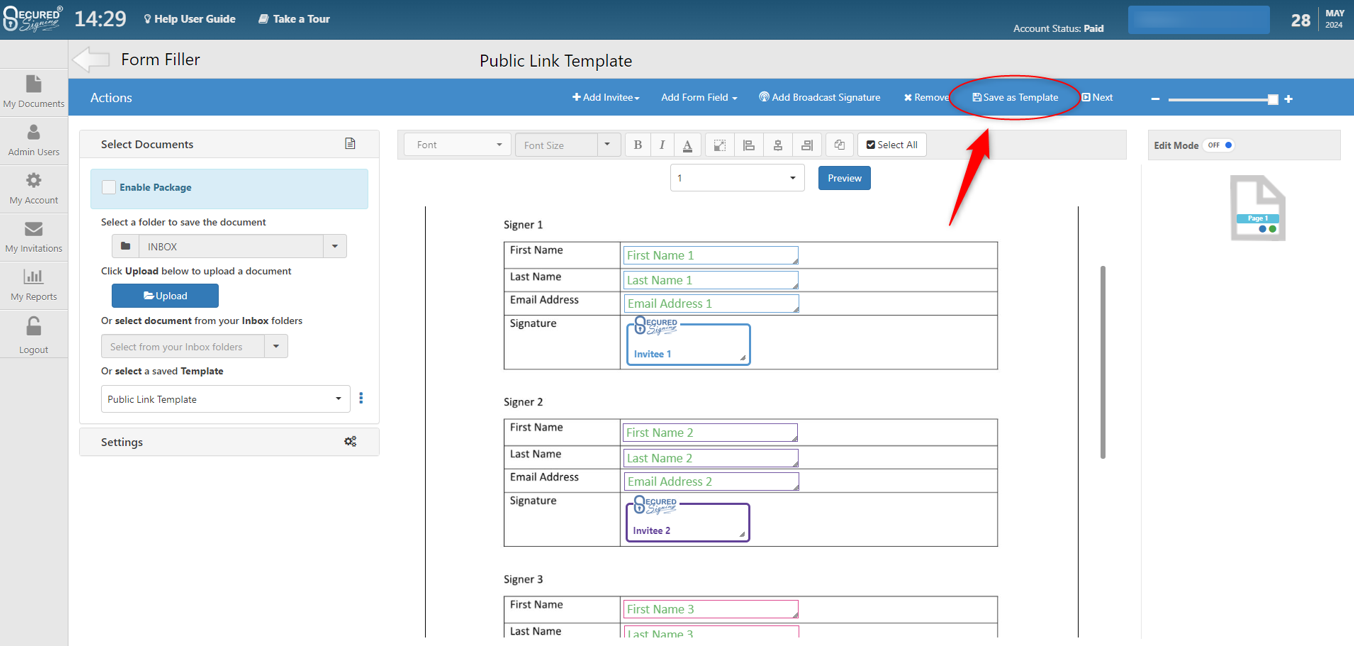Open template options three-dot menu
1354x656 pixels.
361,398
